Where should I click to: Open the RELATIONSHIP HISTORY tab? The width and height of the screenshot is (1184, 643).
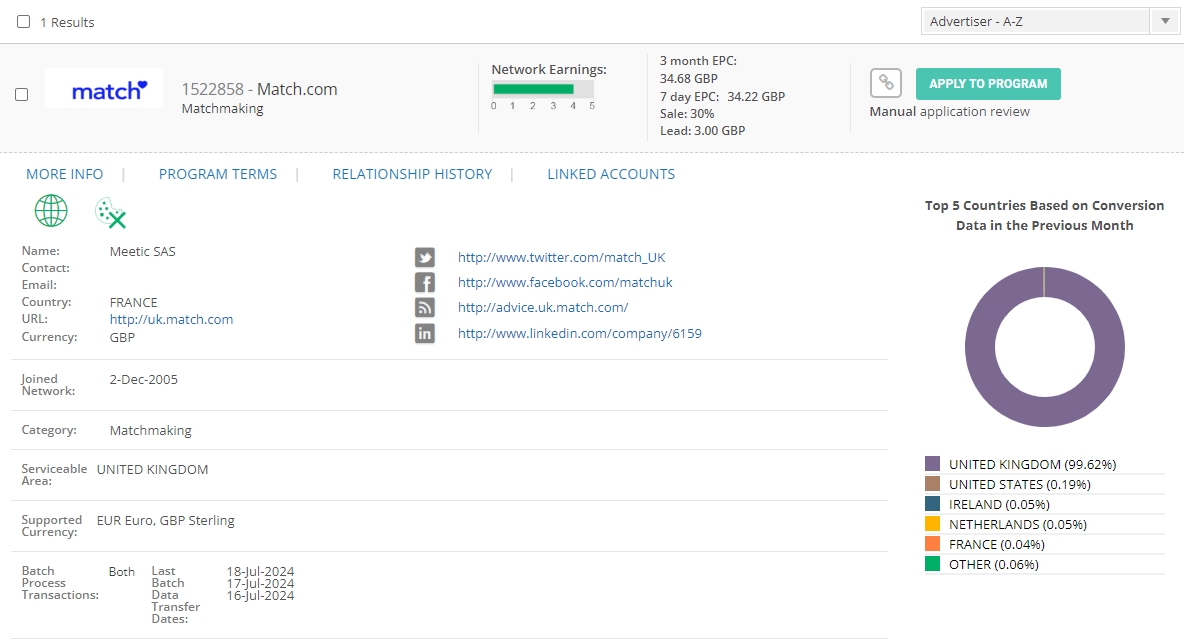(x=412, y=174)
